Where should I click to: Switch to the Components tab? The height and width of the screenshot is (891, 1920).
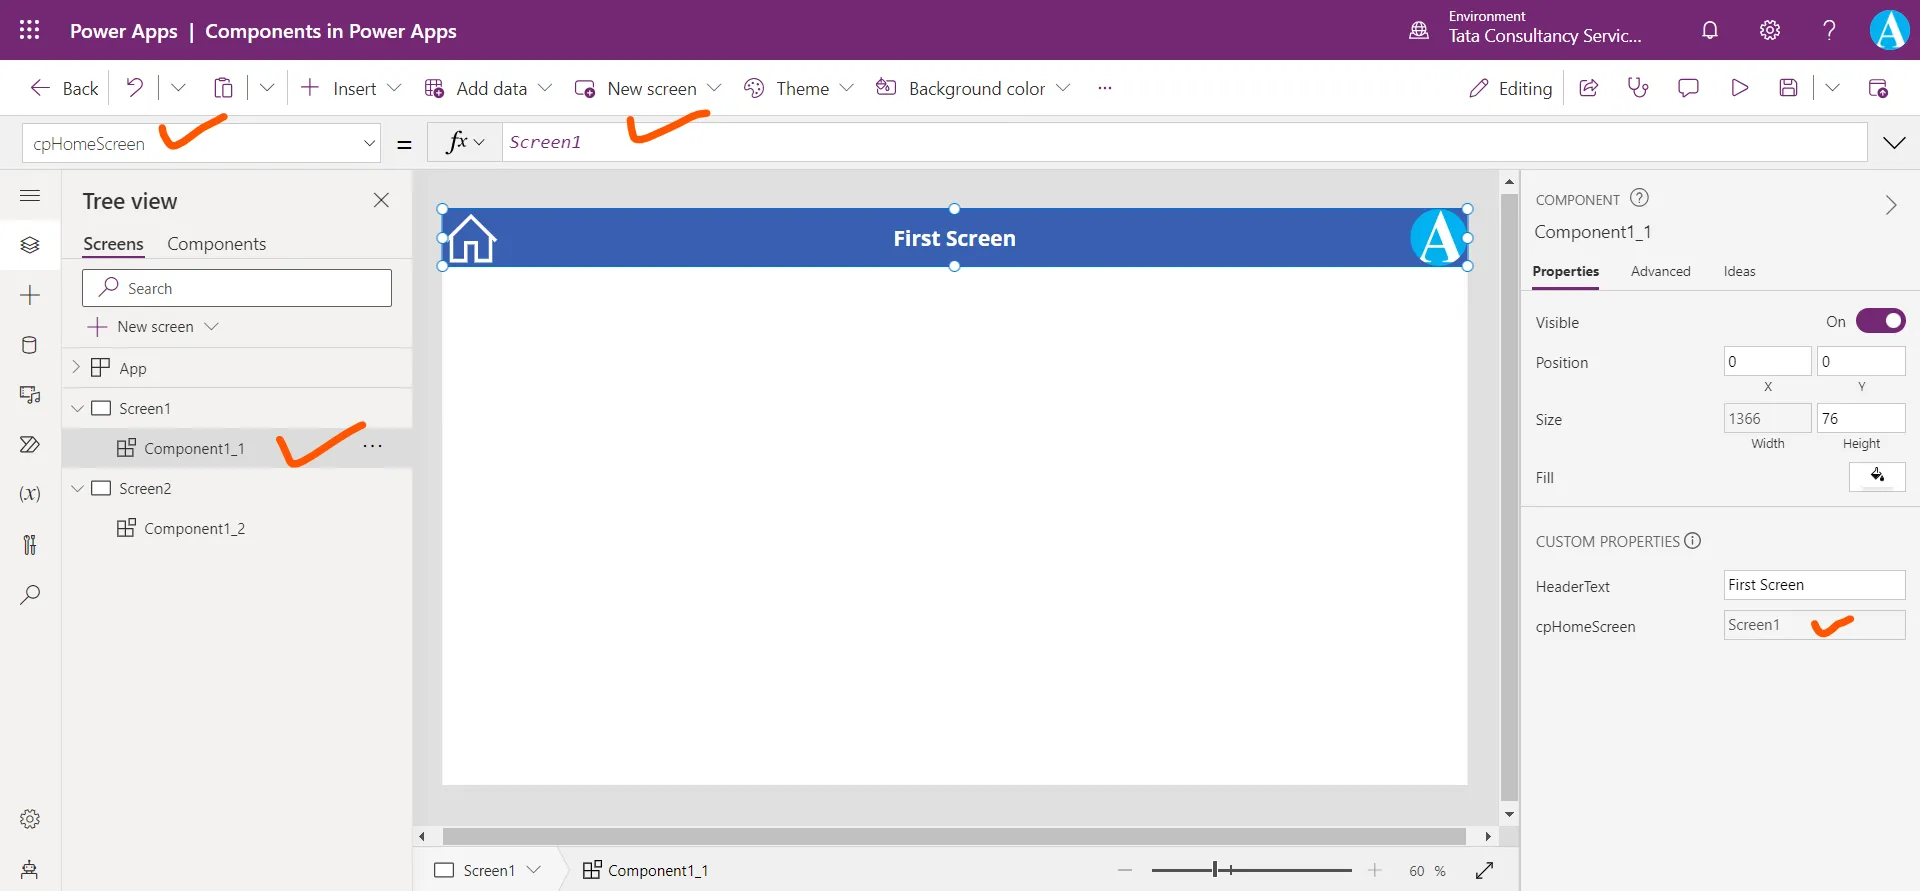point(216,244)
